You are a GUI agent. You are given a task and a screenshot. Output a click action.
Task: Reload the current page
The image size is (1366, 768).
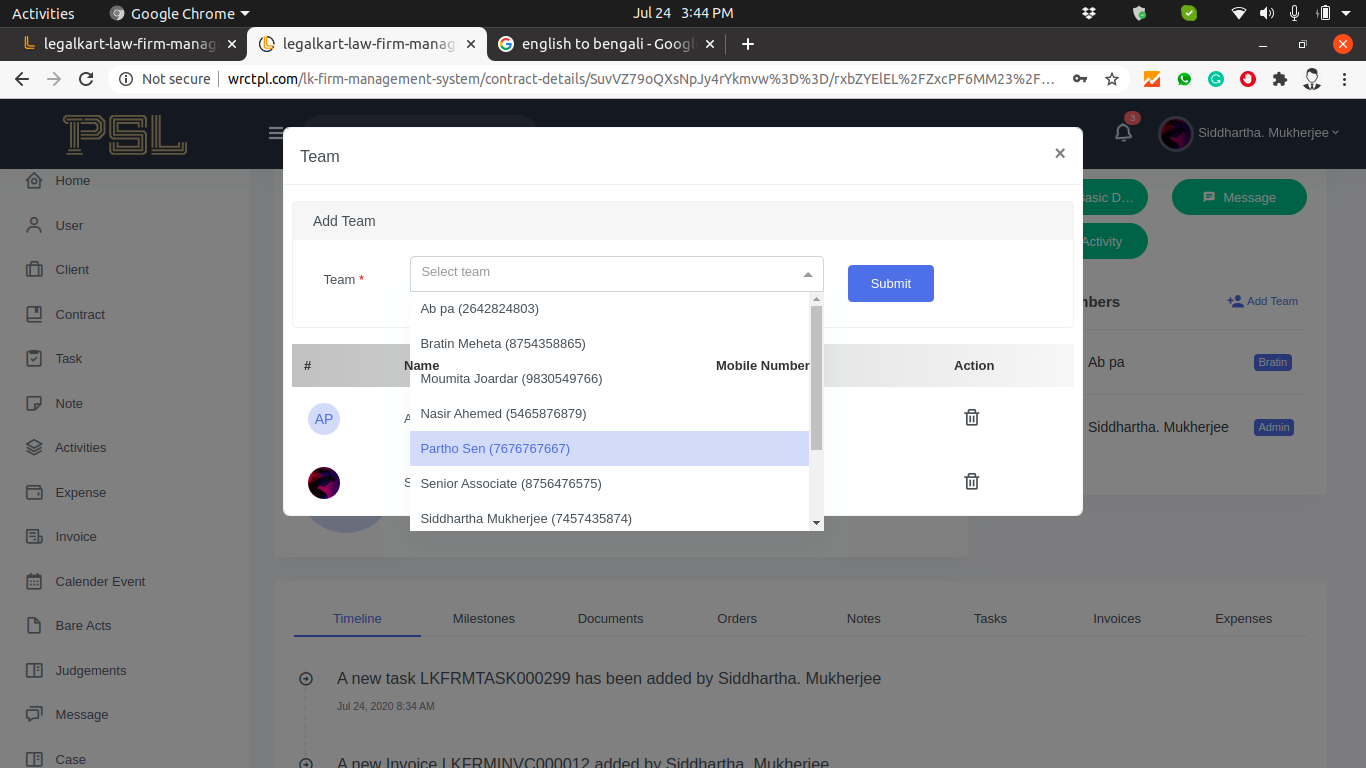coord(86,79)
